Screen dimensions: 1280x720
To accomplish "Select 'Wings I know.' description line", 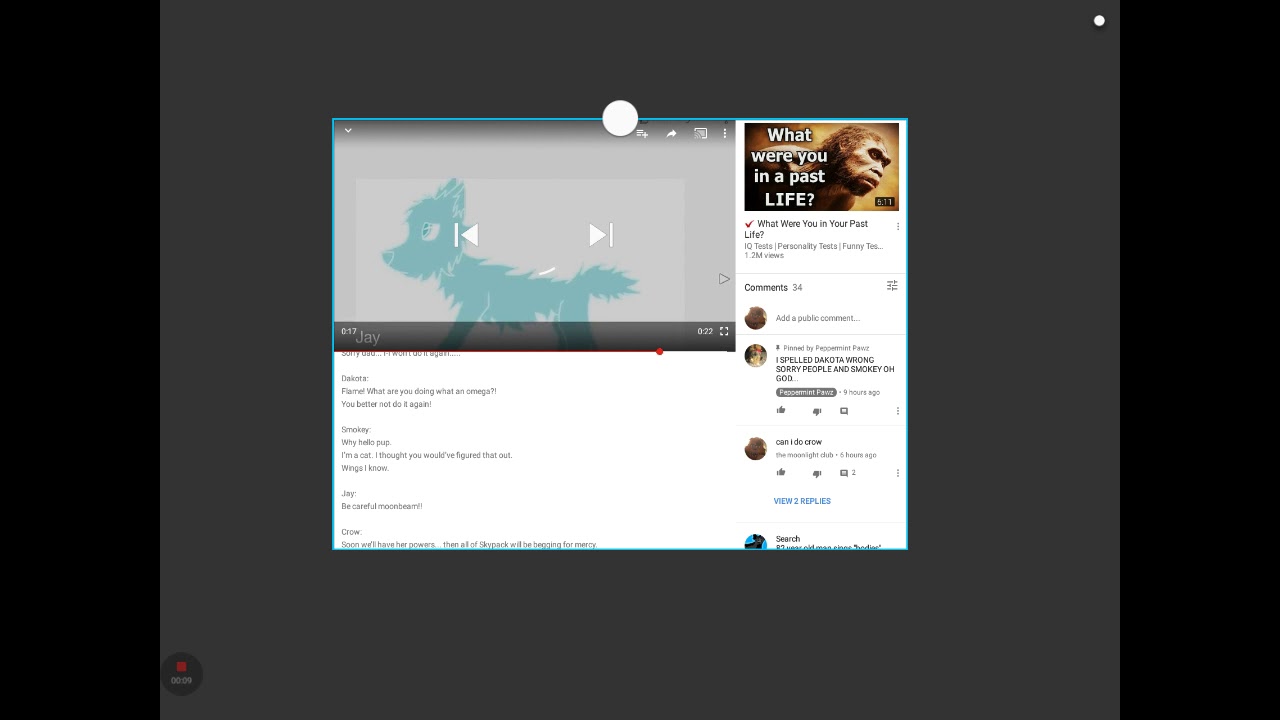I will click(365, 468).
